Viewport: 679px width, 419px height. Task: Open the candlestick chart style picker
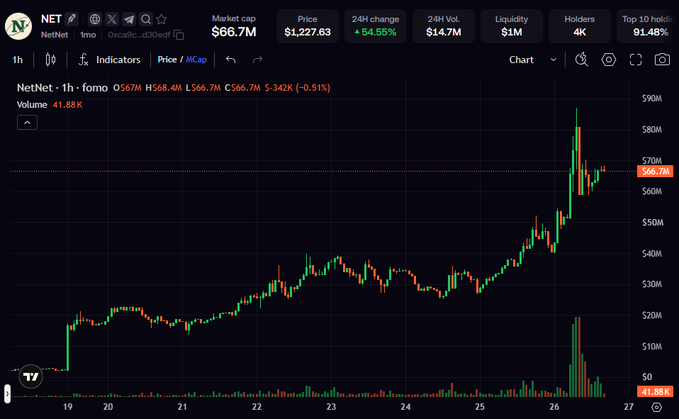point(50,60)
